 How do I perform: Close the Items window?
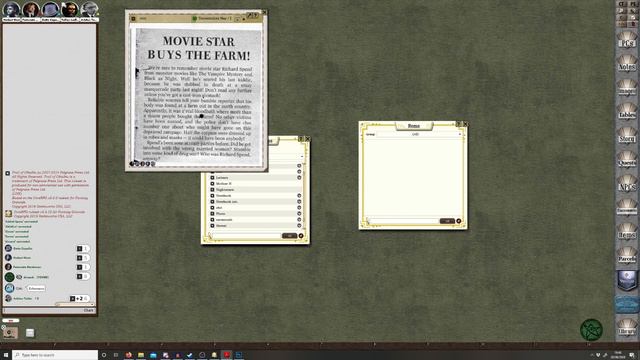[x=465, y=124]
